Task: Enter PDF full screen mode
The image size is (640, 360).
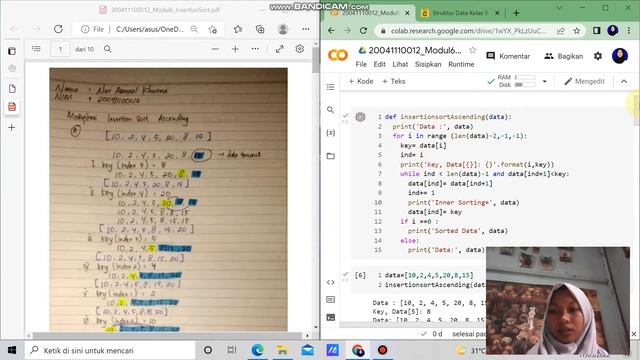Action: click(x=280, y=49)
